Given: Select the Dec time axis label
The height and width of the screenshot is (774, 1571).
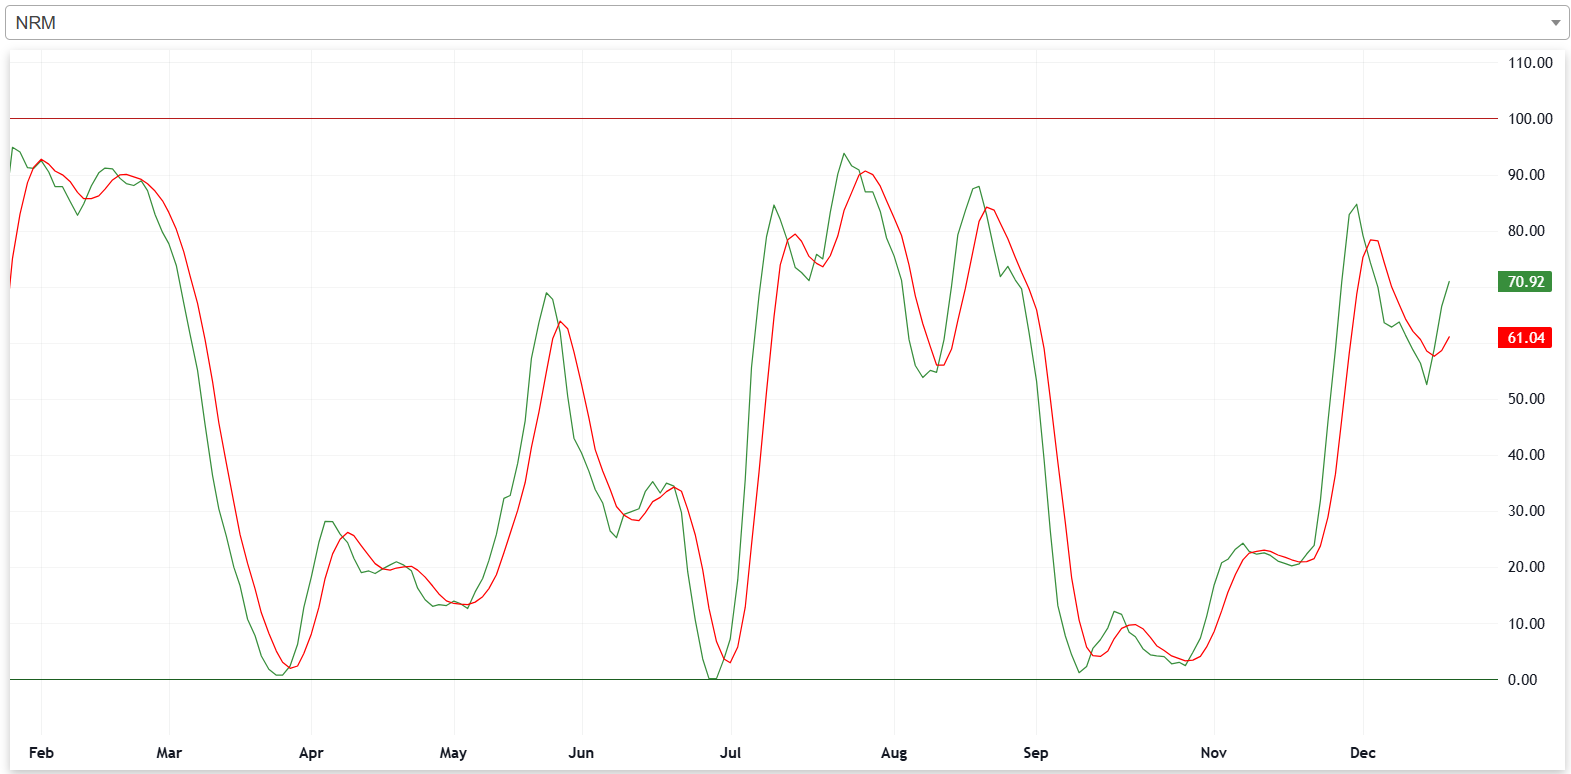Looking at the screenshot, I should click(x=1362, y=753).
